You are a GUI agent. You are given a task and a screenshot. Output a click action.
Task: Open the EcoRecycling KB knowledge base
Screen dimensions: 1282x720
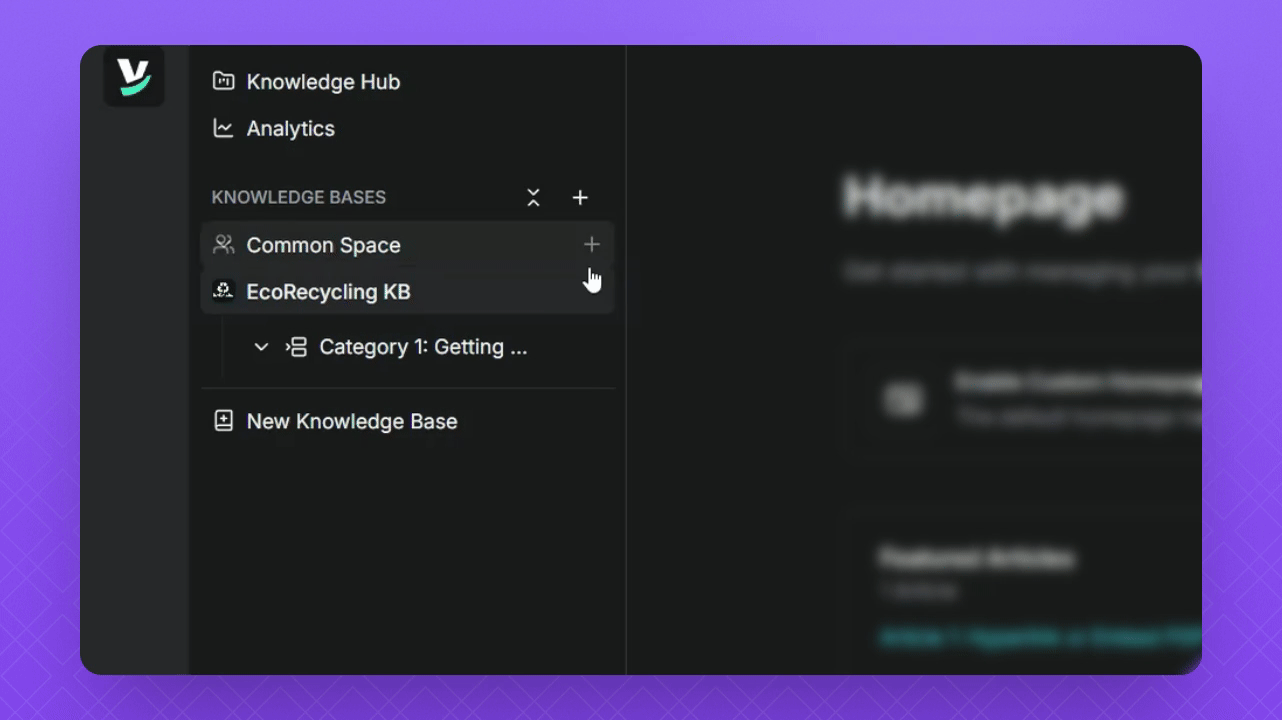(x=328, y=292)
